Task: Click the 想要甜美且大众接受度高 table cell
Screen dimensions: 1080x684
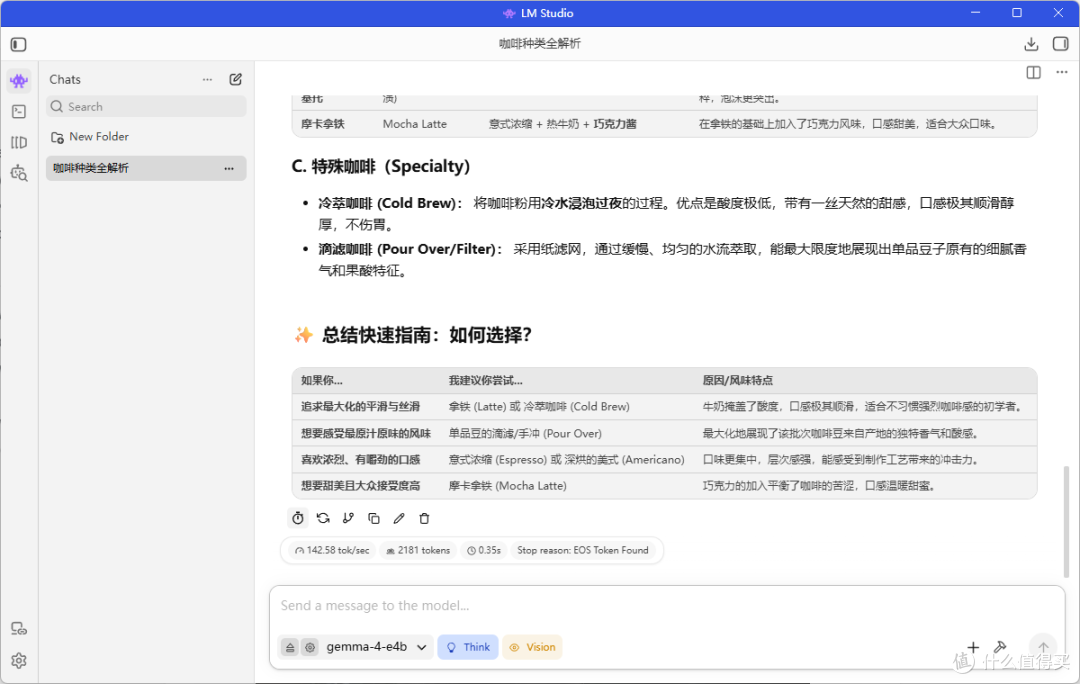Action: (x=360, y=486)
